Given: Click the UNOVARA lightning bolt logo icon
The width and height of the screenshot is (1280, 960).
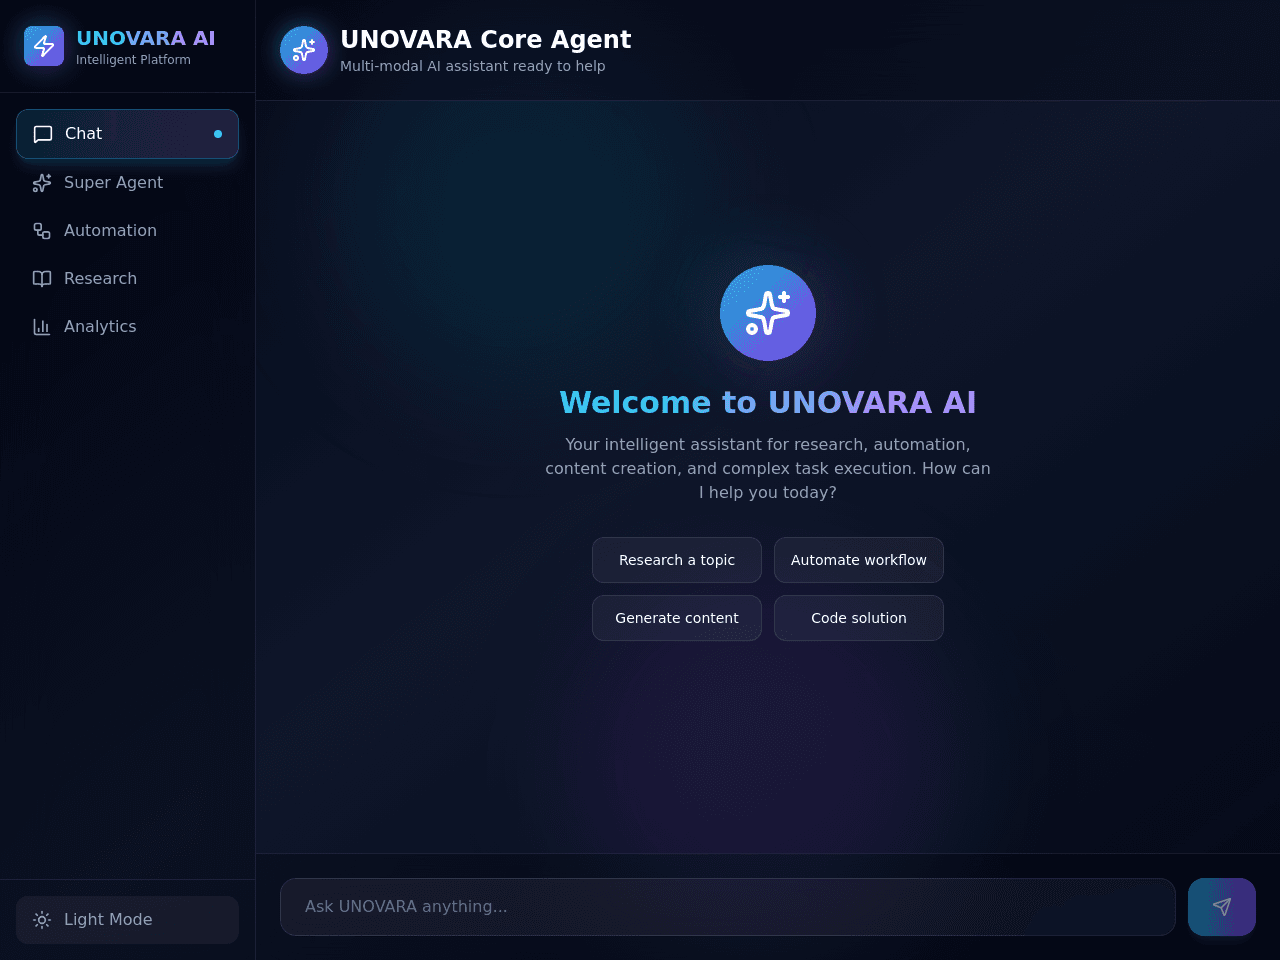Looking at the screenshot, I should [x=44, y=46].
